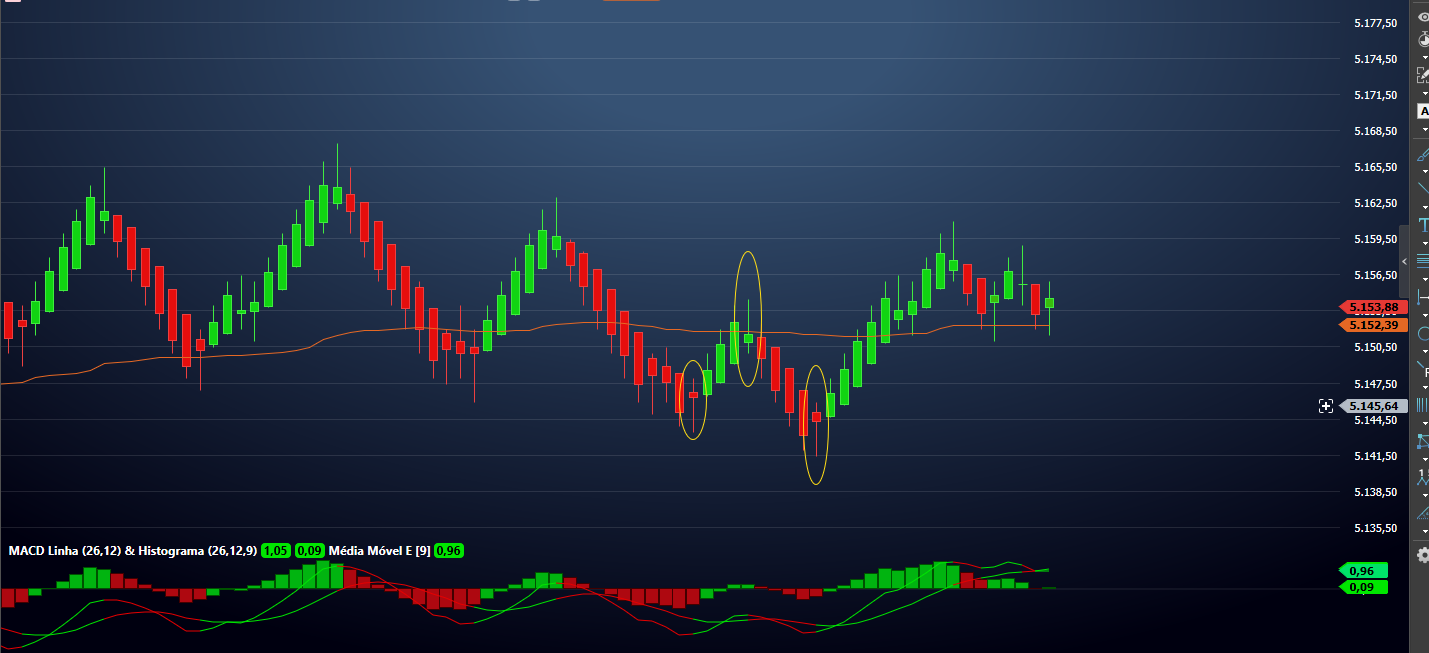The height and width of the screenshot is (653, 1429).
Task: Open dropdown arrow below horizontal lines tool
Action: tap(1424, 278)
